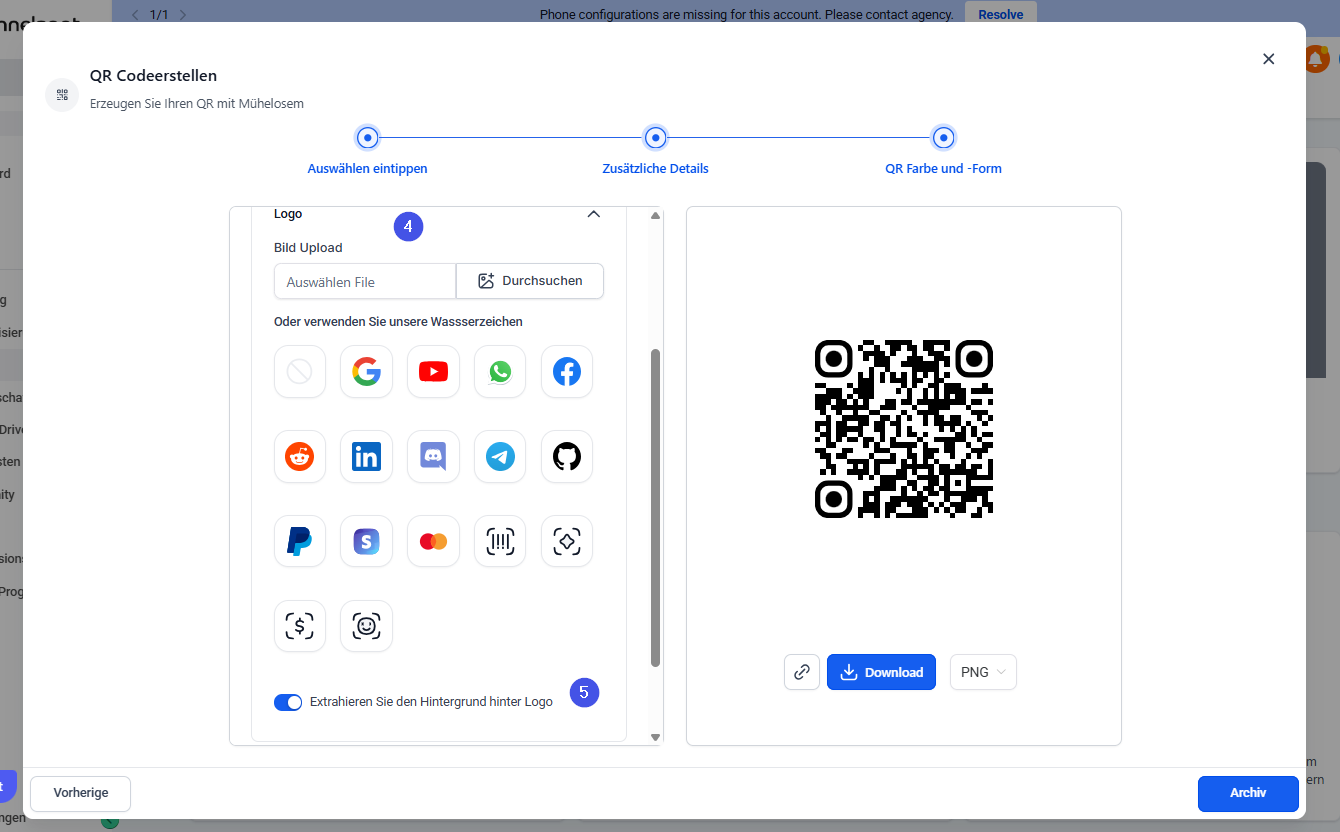The width and height of the screenshot is (1340, 832).
Task: Choose the Mastercard logo watermark
Action: 433,542
